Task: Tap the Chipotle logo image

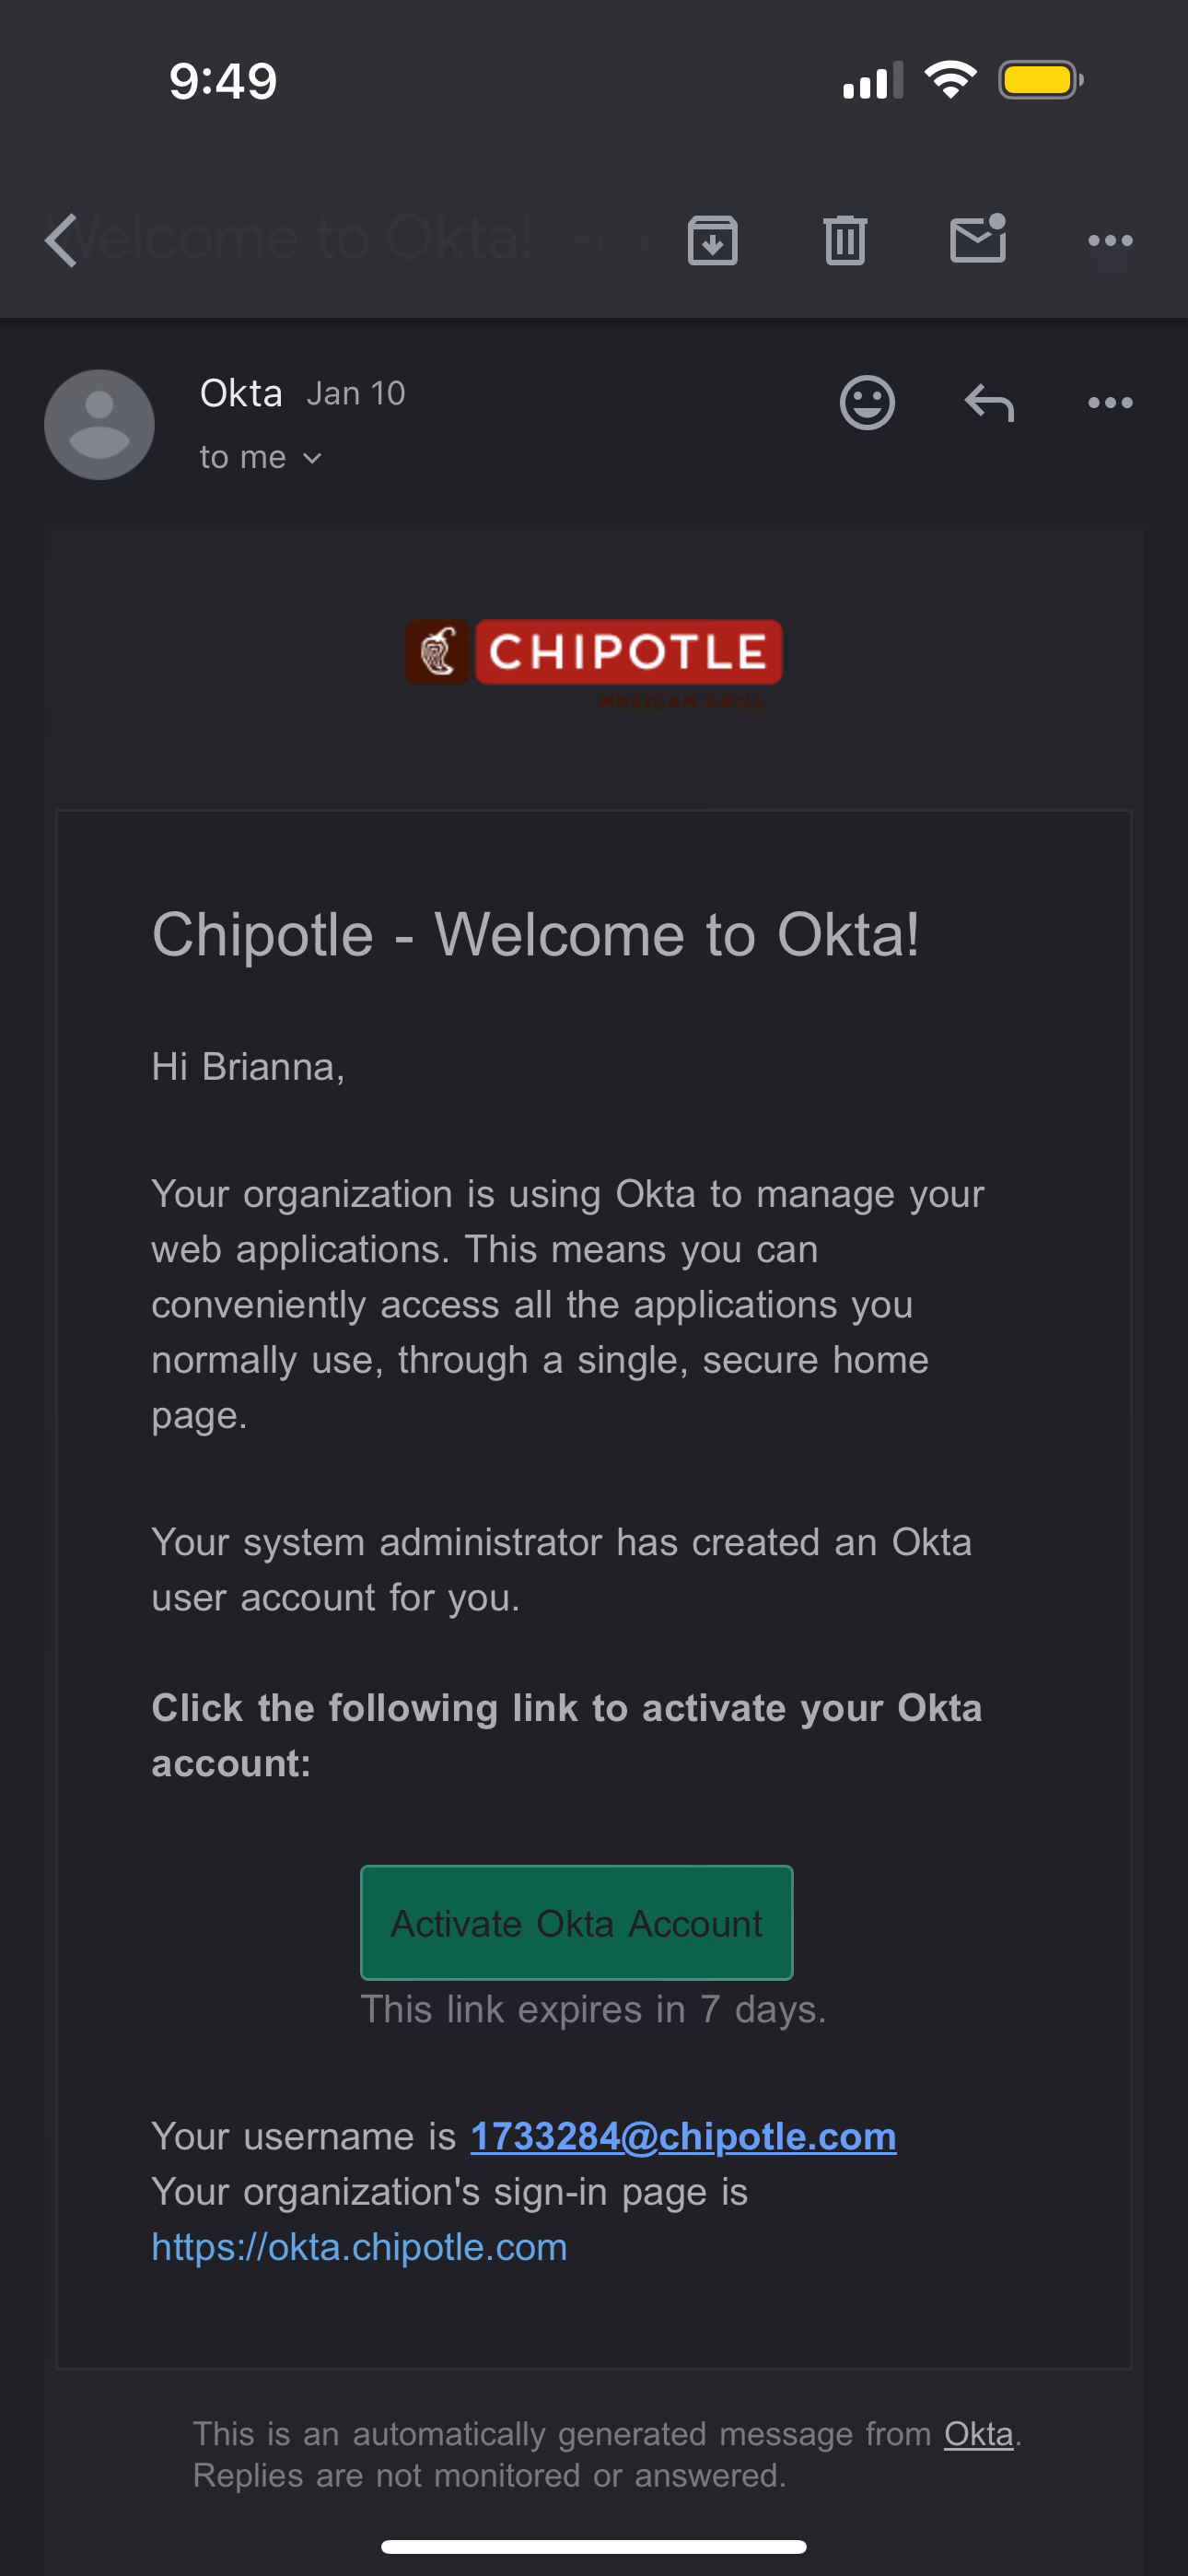Action: 594,655
